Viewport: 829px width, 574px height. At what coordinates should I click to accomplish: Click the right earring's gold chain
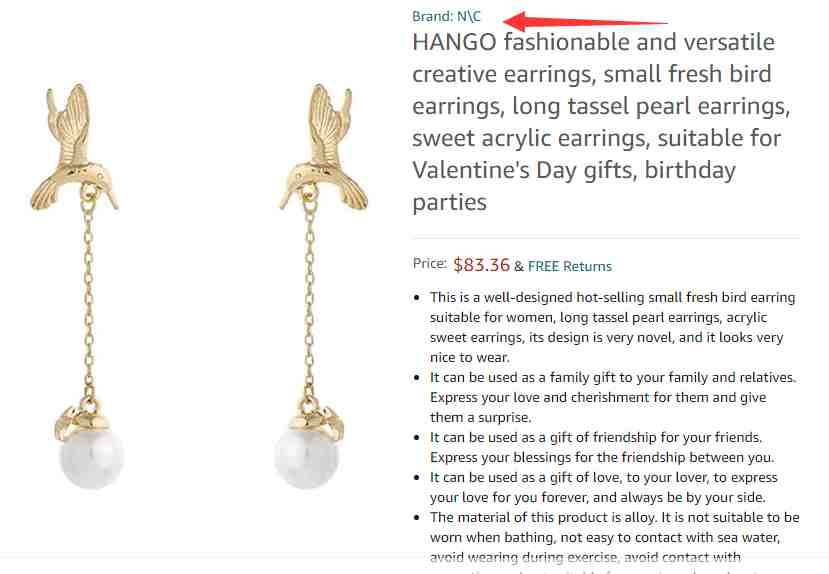[x=310, y=301]
